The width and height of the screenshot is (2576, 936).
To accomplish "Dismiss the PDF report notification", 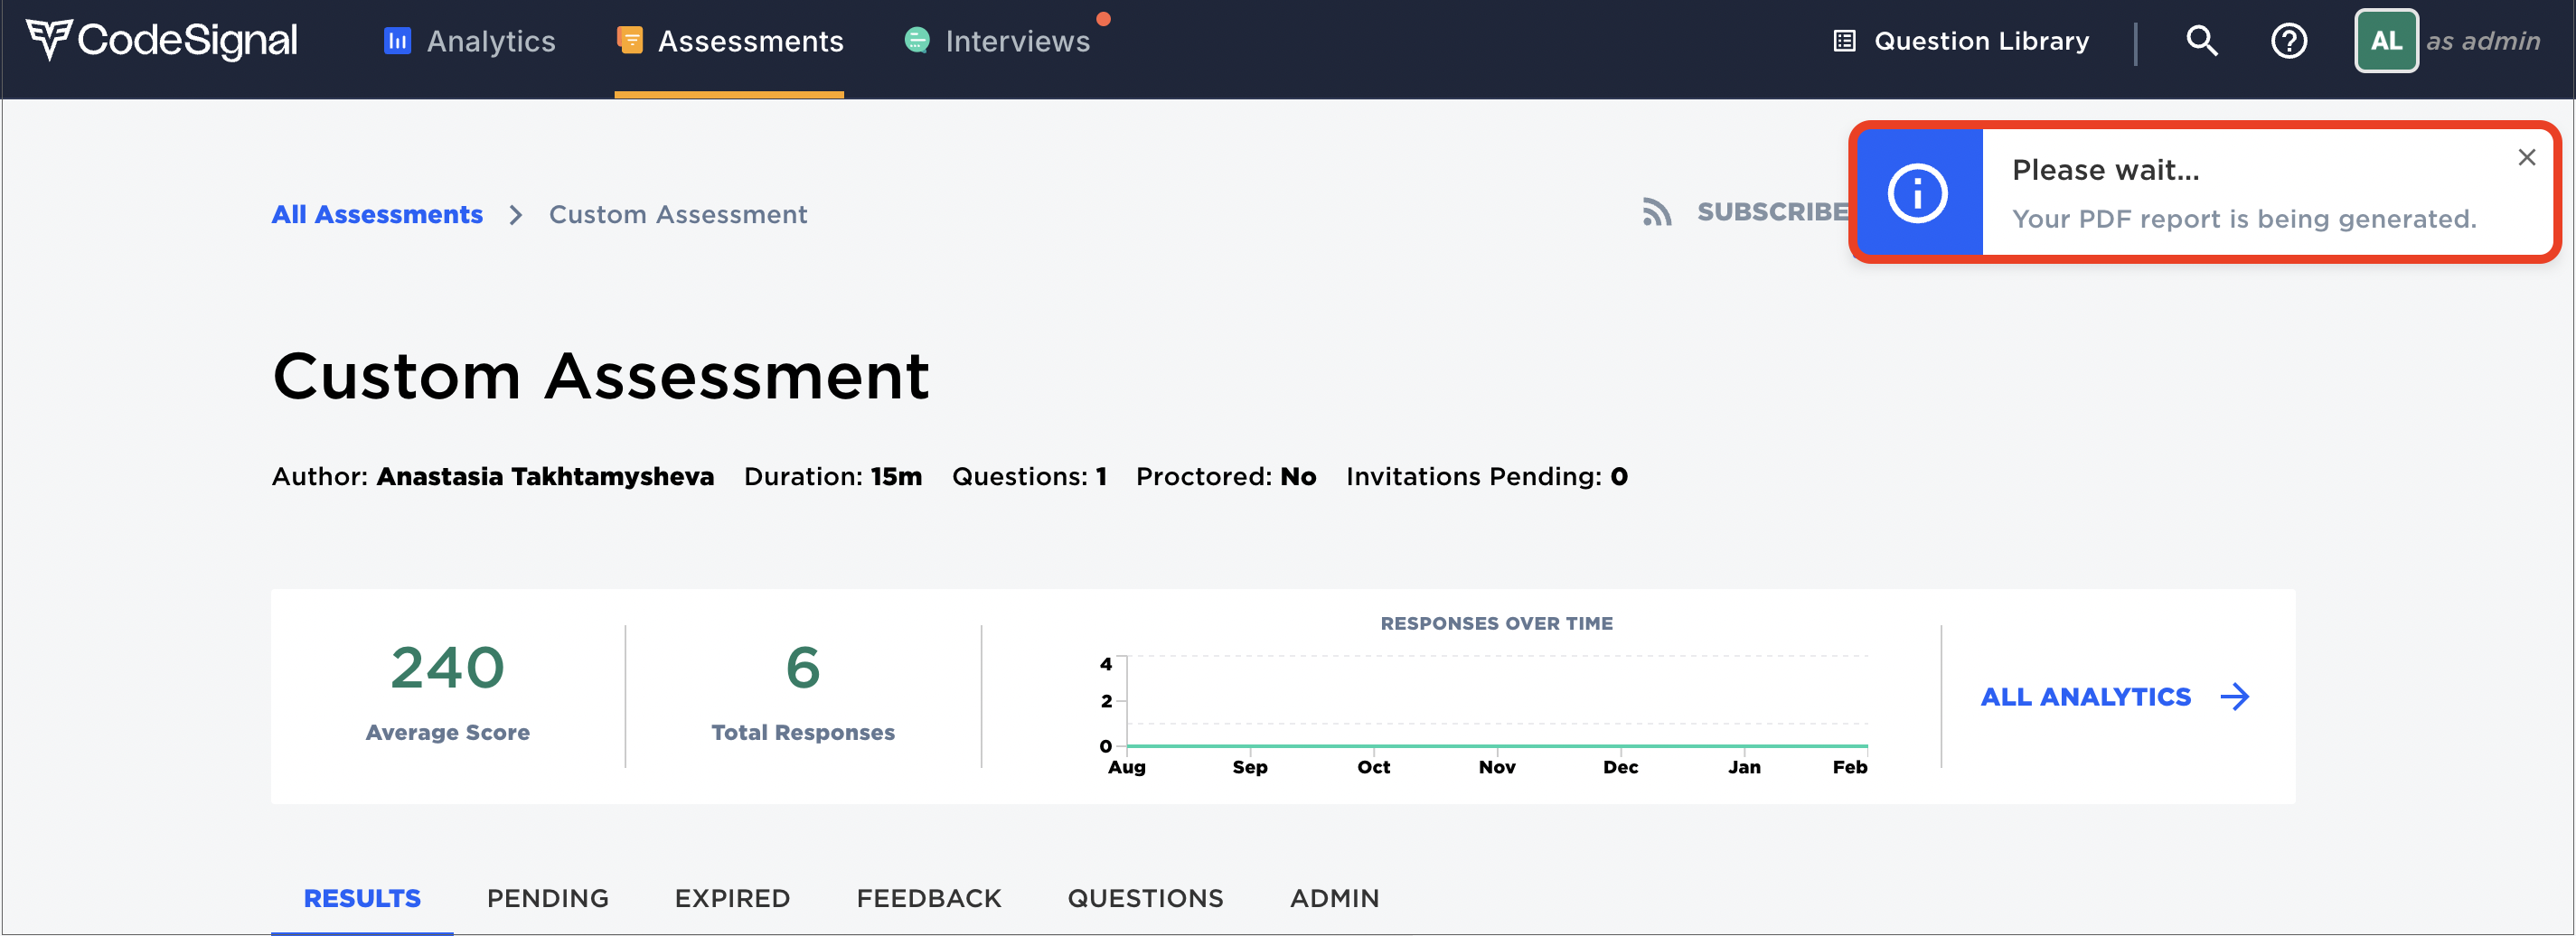I will [2526, 157].
